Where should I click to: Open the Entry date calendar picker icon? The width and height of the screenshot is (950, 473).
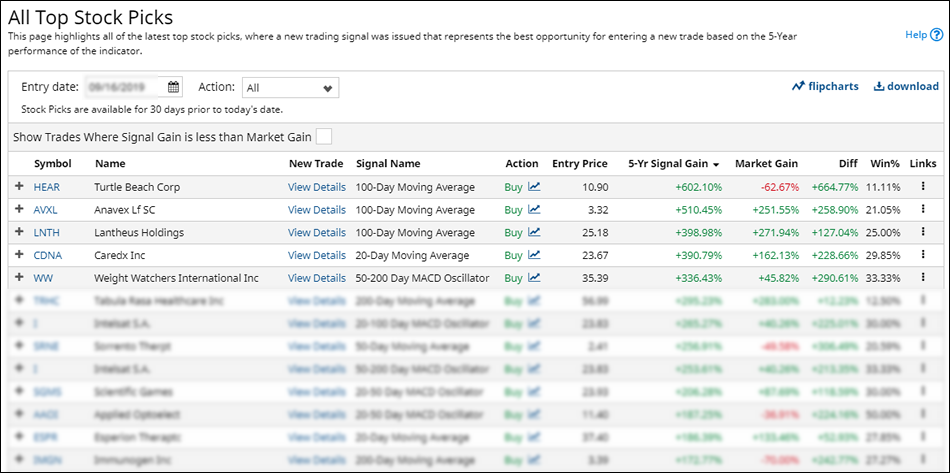(173, 87)
